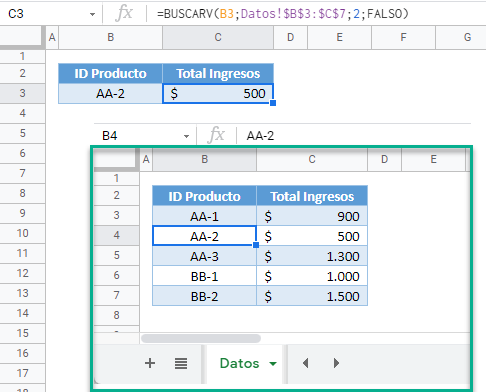Click the left sheet-scroll arrow
486x392 pixels.
click(x=305, y=363)
